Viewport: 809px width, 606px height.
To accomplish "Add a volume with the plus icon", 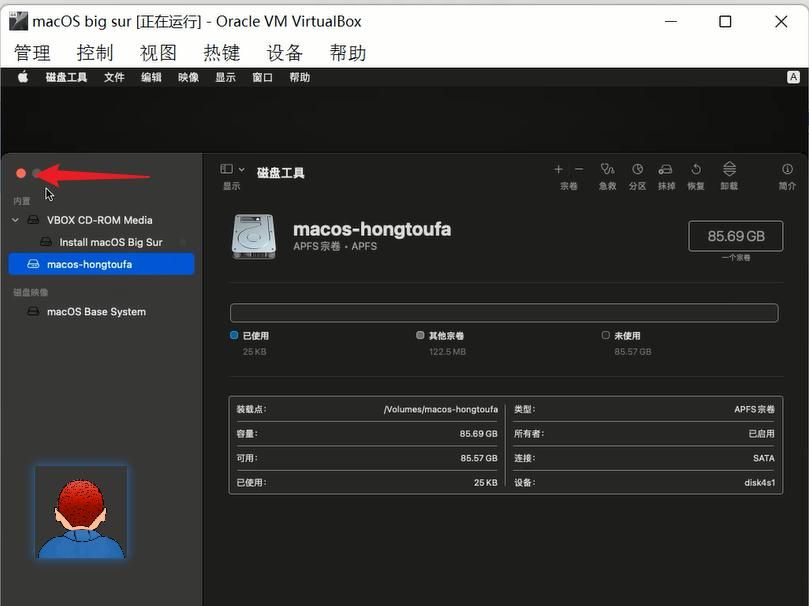I will (x=559, y=170).
